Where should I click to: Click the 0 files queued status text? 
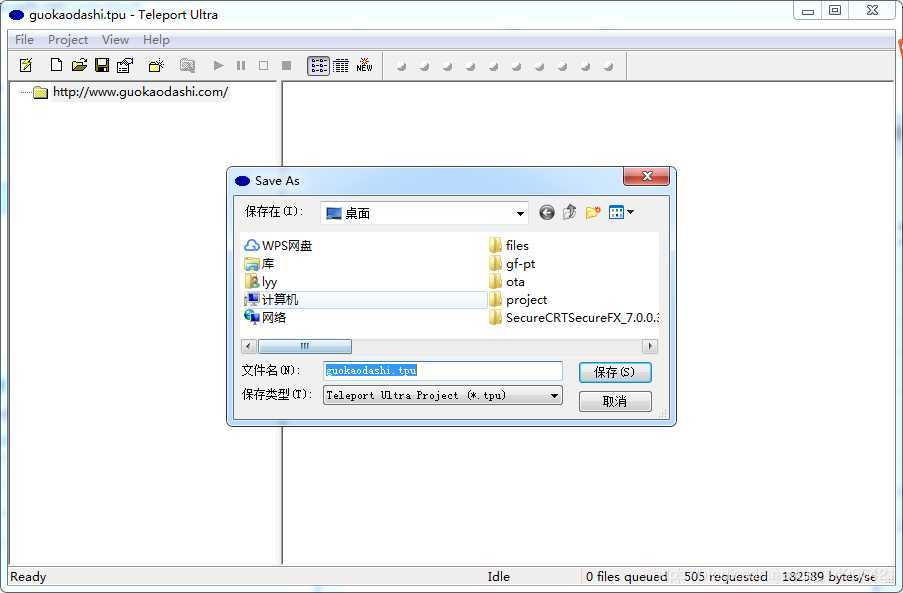(x=626, y=576)
